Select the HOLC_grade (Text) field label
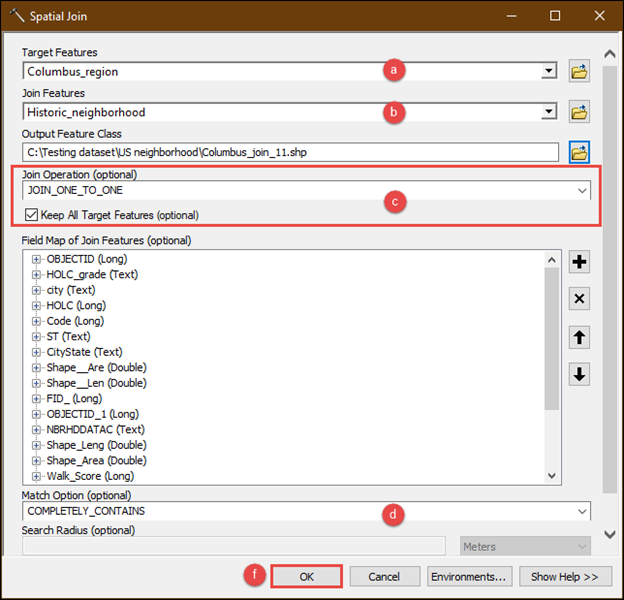The width and height of the screenshot is (624, 600). (x=92, y=275)
